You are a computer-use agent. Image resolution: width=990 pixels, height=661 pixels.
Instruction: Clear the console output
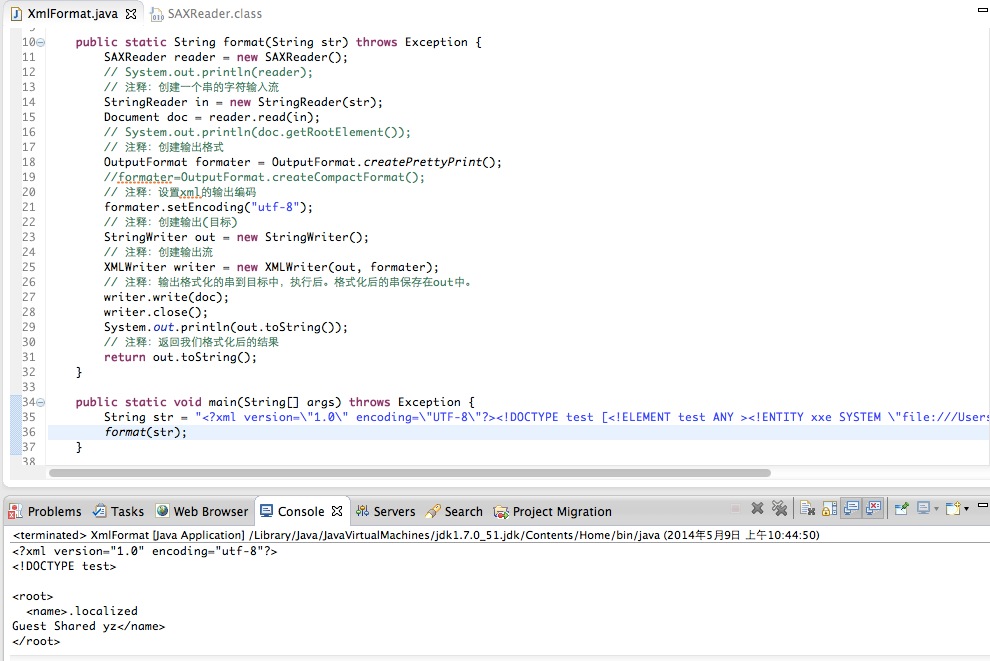(x=807, y=508)
